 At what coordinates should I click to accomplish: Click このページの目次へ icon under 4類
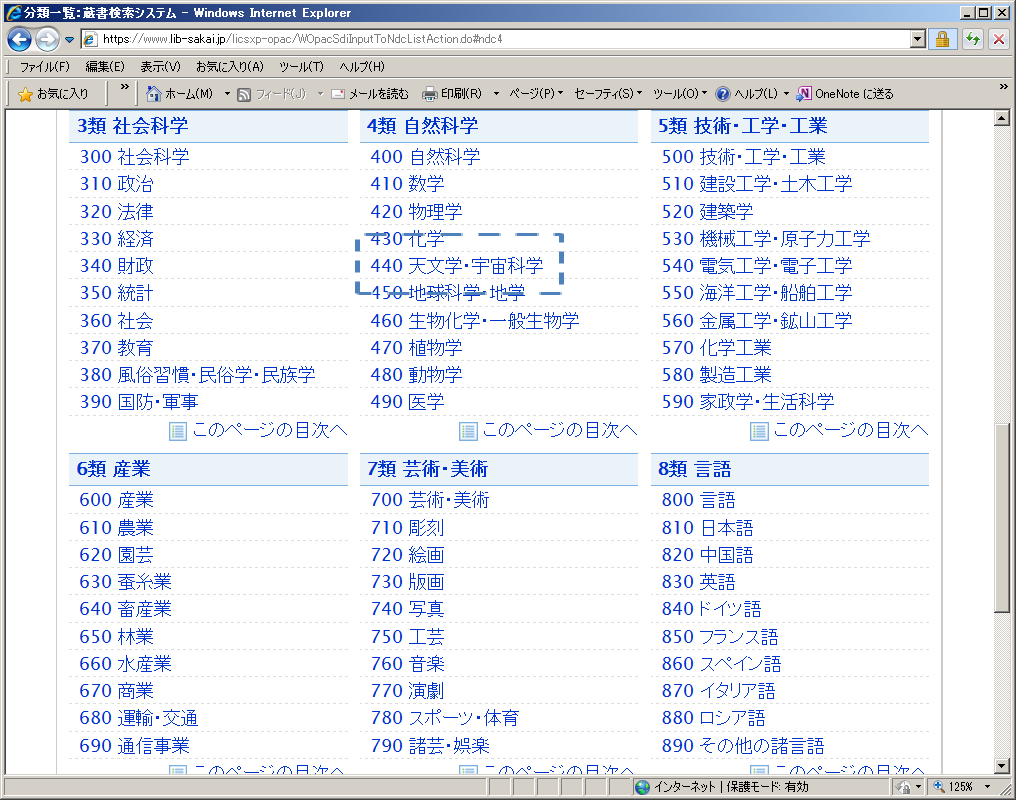[468, 431]
